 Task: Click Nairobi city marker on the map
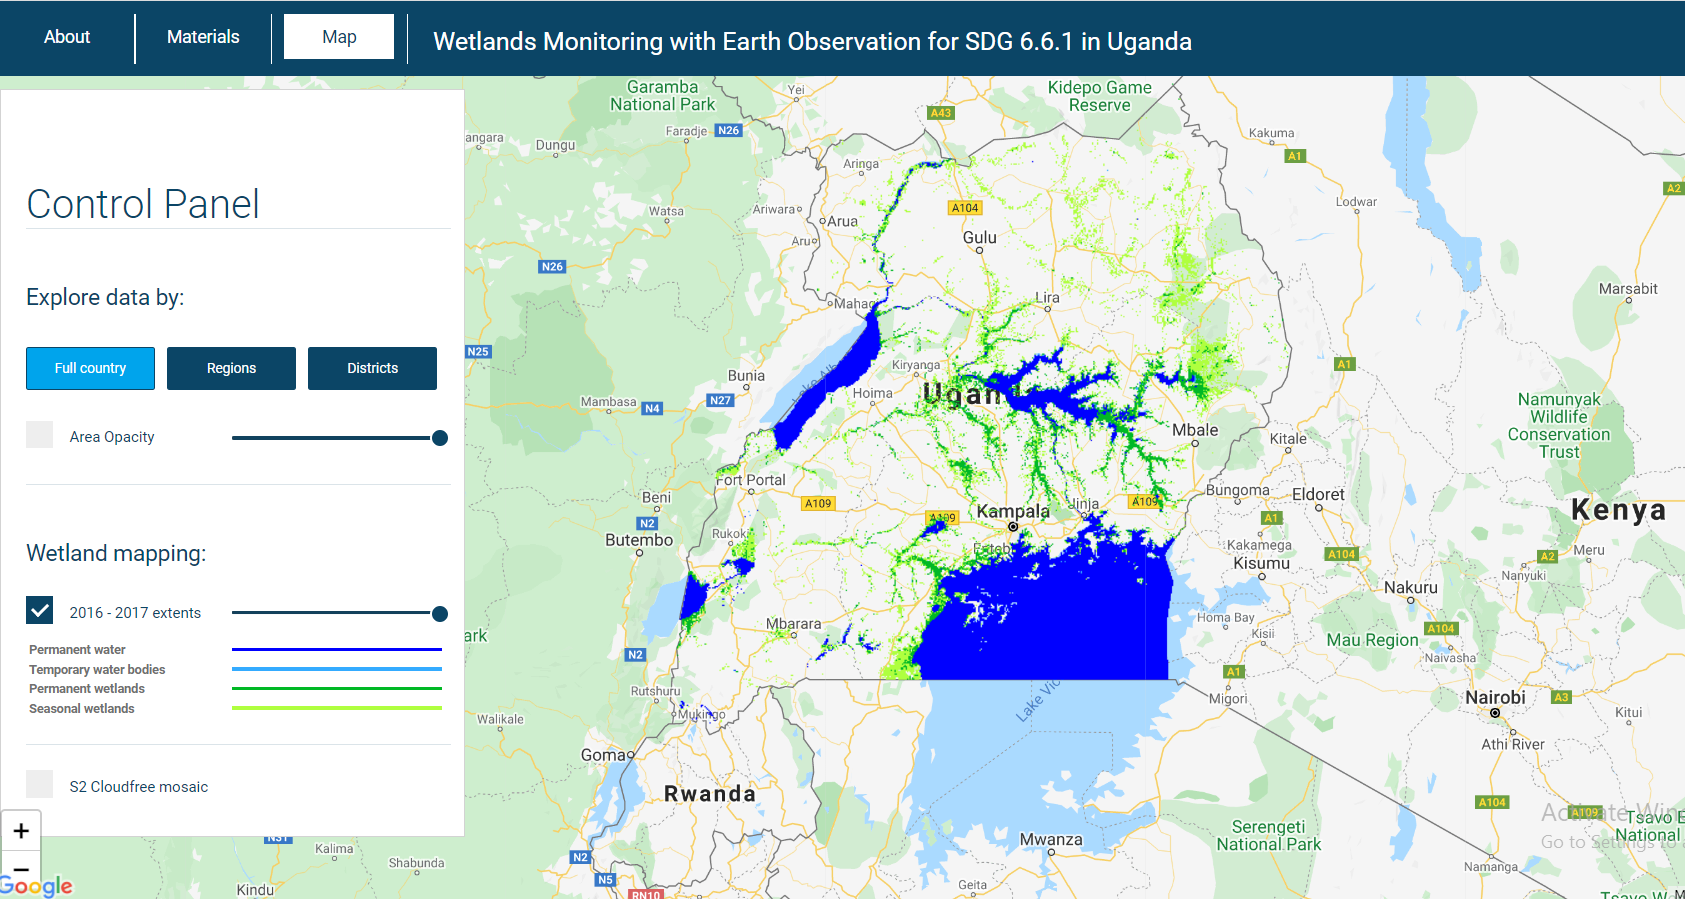click(x=1495, y=713)
